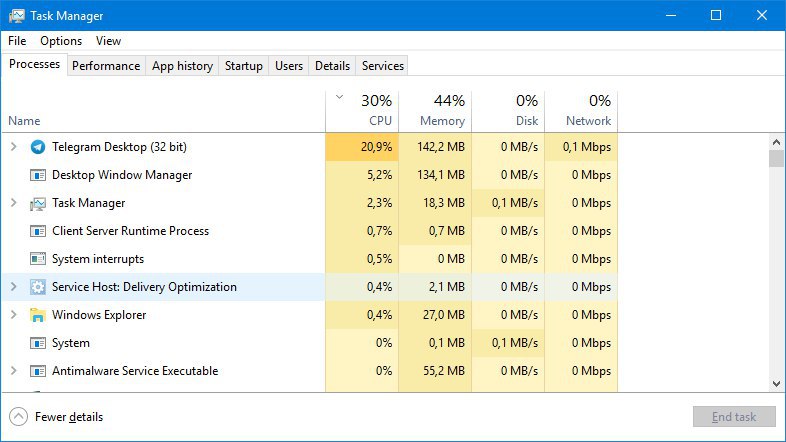Select the Desktop Window Manager row name
This screenshot has width=786, height=442.
tap(122, 175)
